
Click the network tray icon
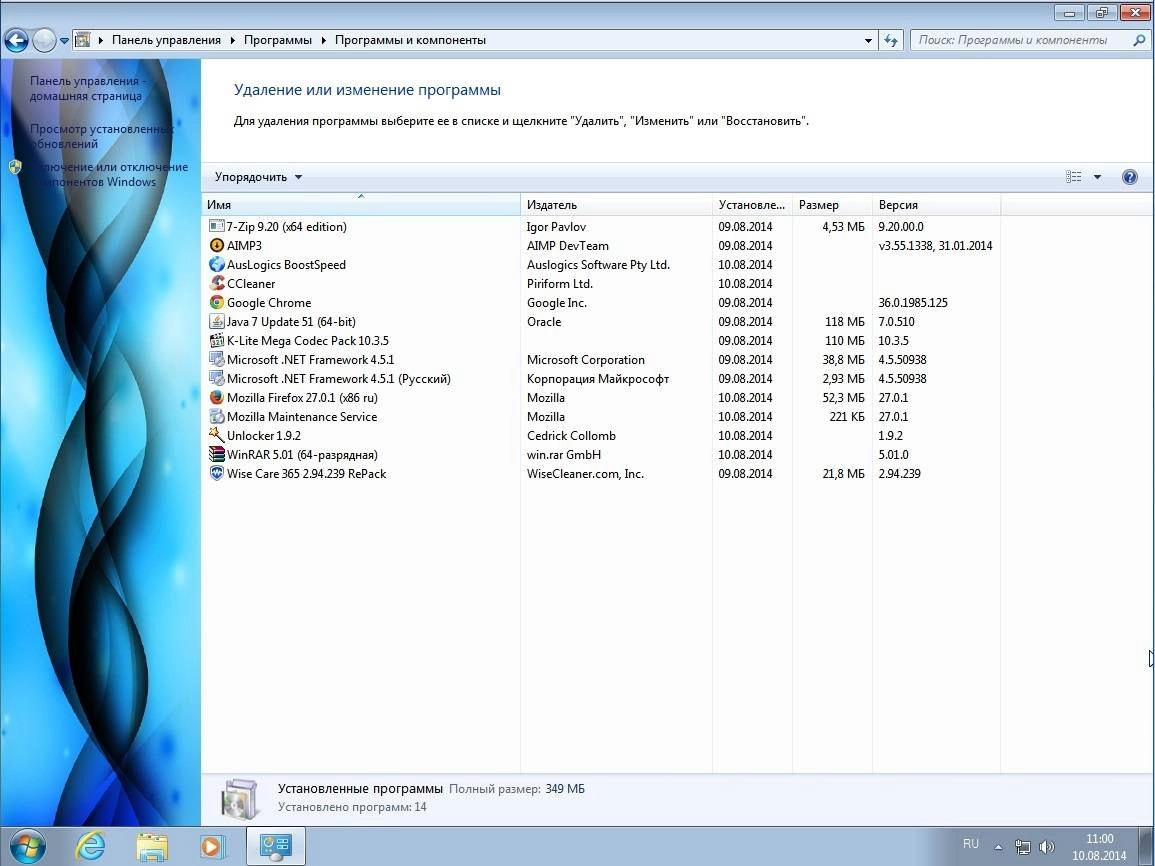pos(1022,847)
